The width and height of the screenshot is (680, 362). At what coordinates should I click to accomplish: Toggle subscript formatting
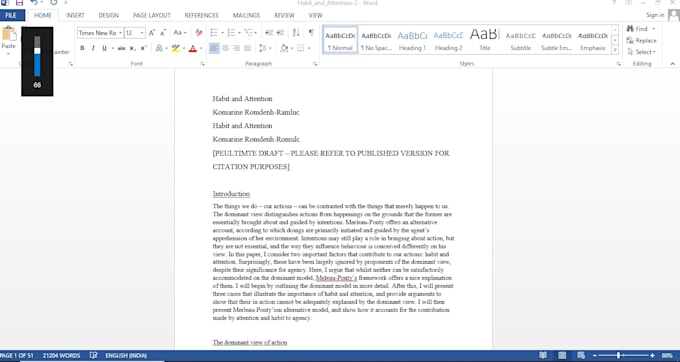tap(133, 48)
